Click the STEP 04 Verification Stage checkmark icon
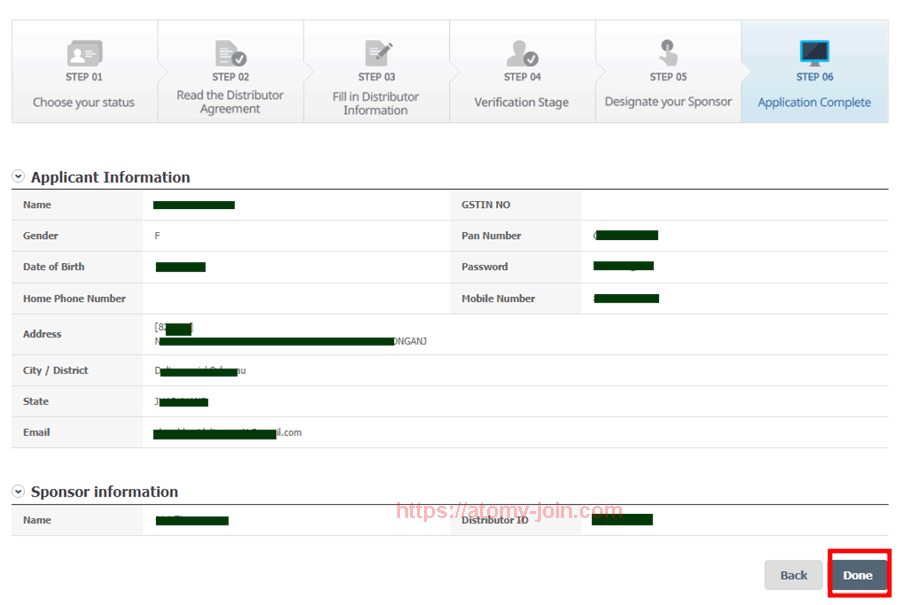This screenshot has height=605, width=900. click(521, 54)
